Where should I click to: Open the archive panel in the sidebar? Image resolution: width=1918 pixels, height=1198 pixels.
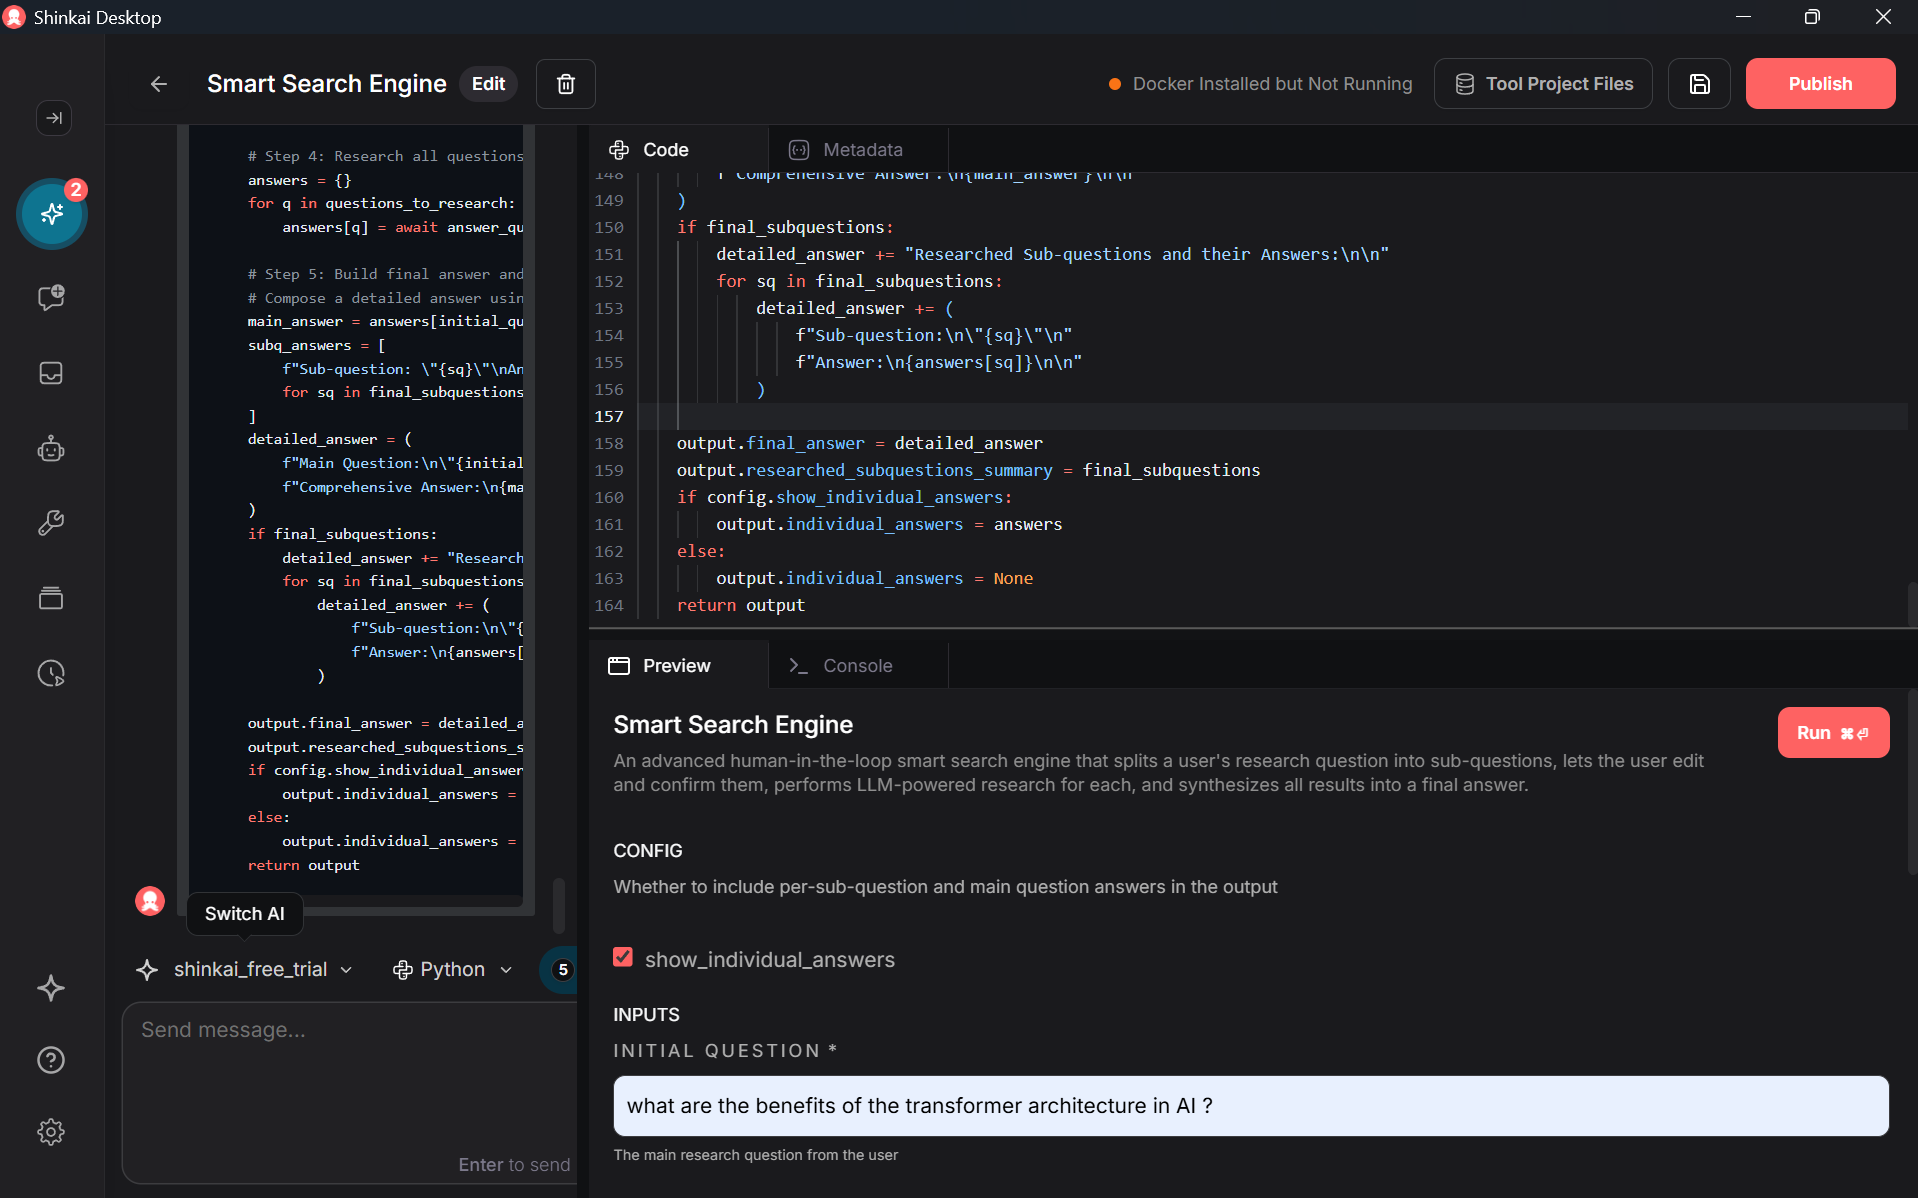point(51,598)
